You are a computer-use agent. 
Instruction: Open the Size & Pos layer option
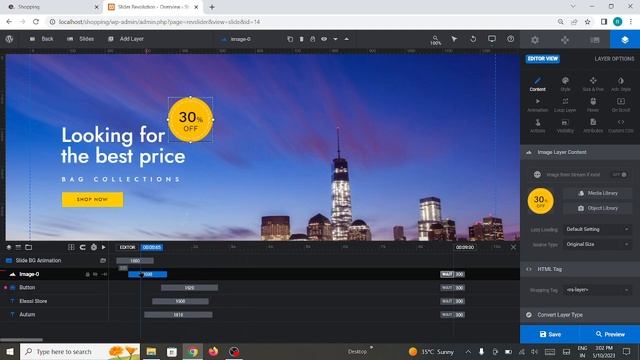pos(593,84)
